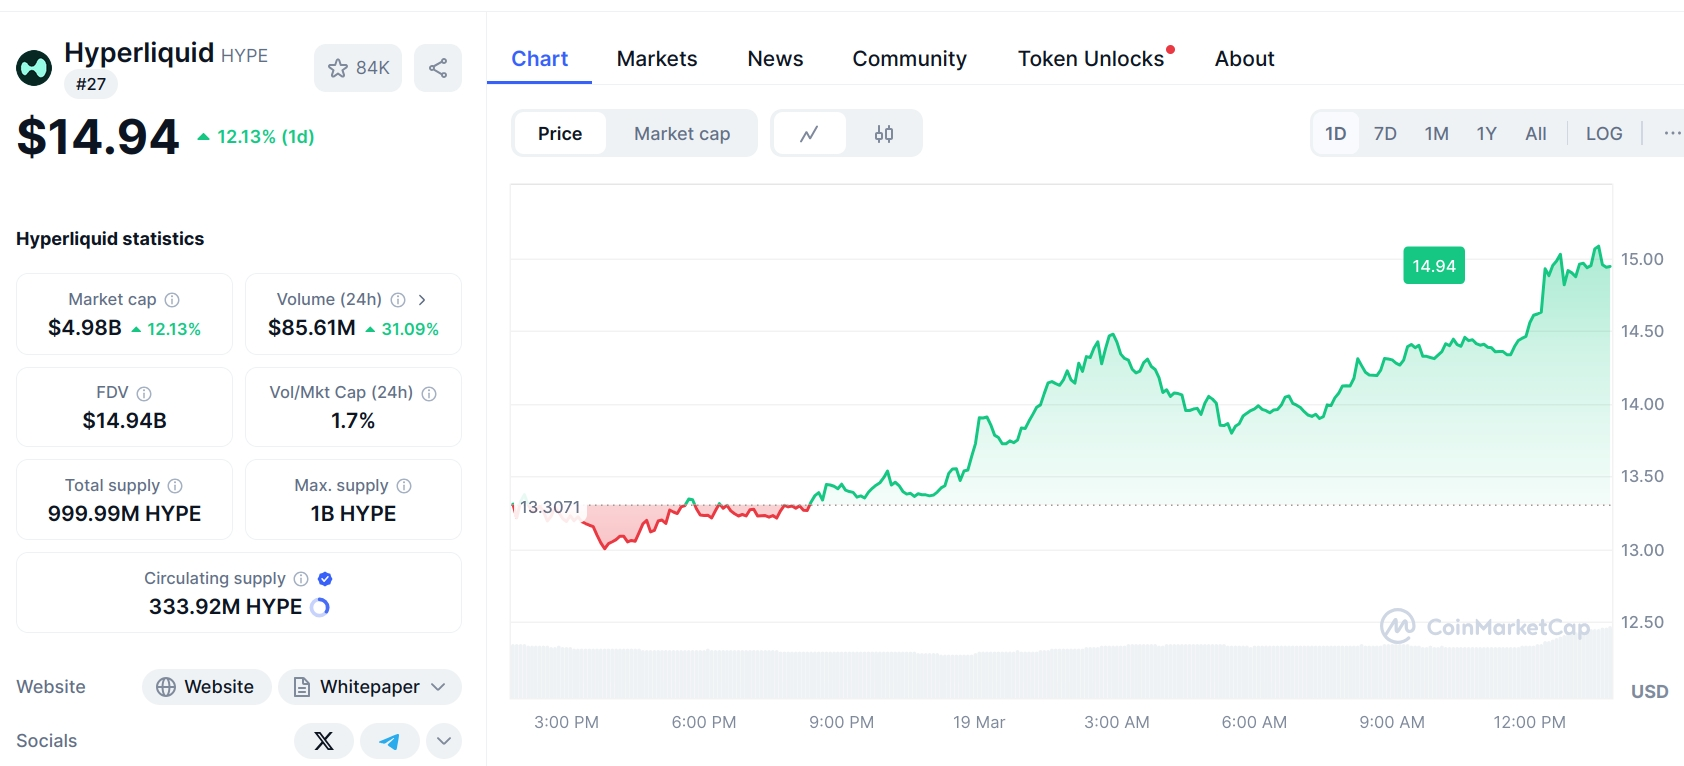Screen dimensions: 1684x766
Task: Click the 333.92M HYPE circulating supply value
Action: point(225,607)
